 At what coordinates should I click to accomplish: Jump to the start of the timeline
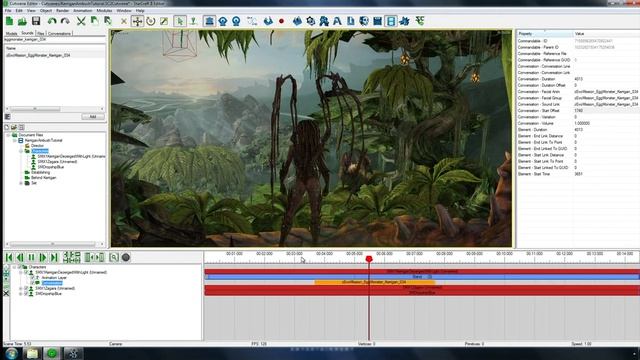[9, 257]
